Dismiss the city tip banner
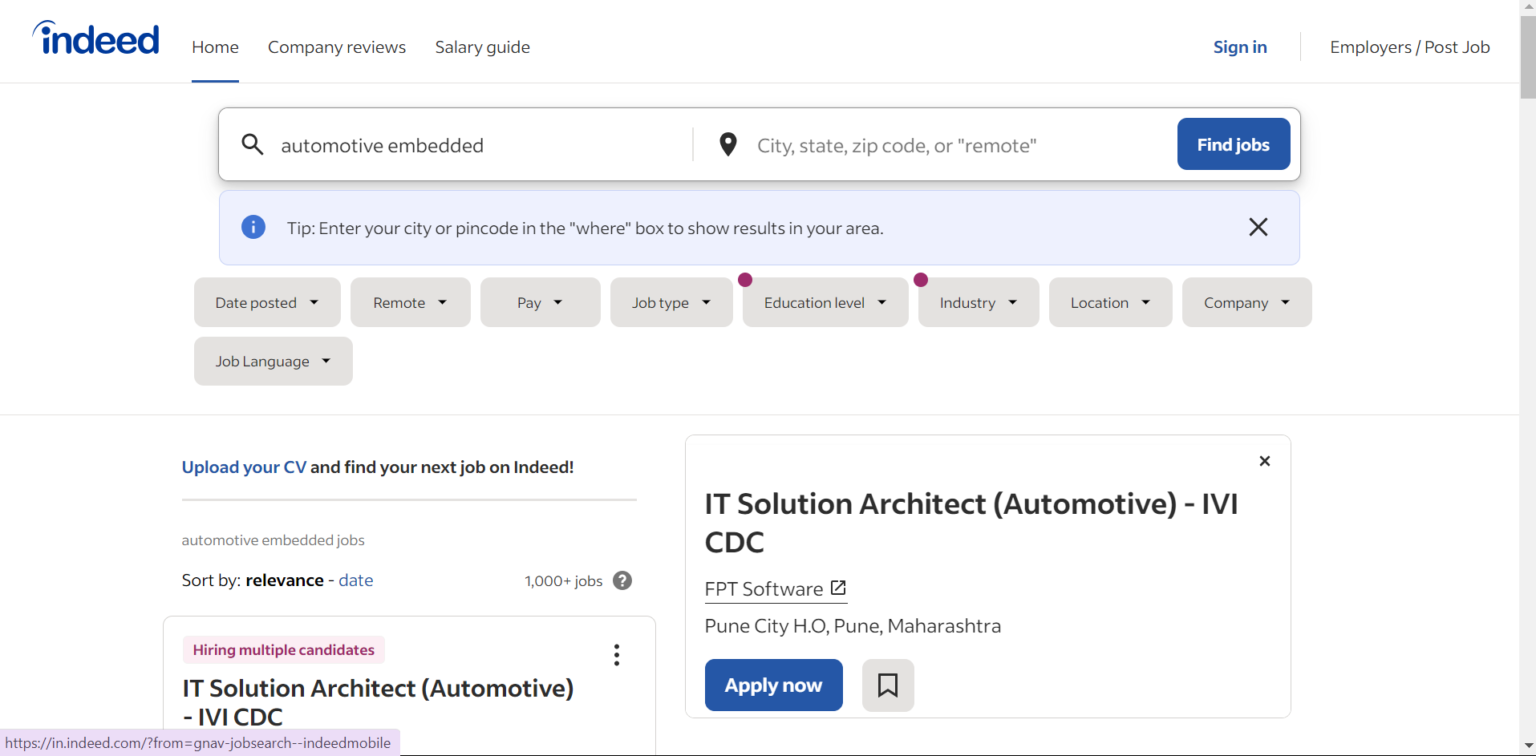1536x756 pixels. tap(1258, 227)
